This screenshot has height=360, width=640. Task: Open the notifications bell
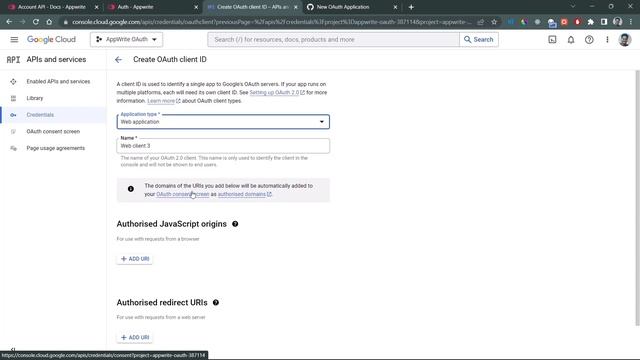571,40
